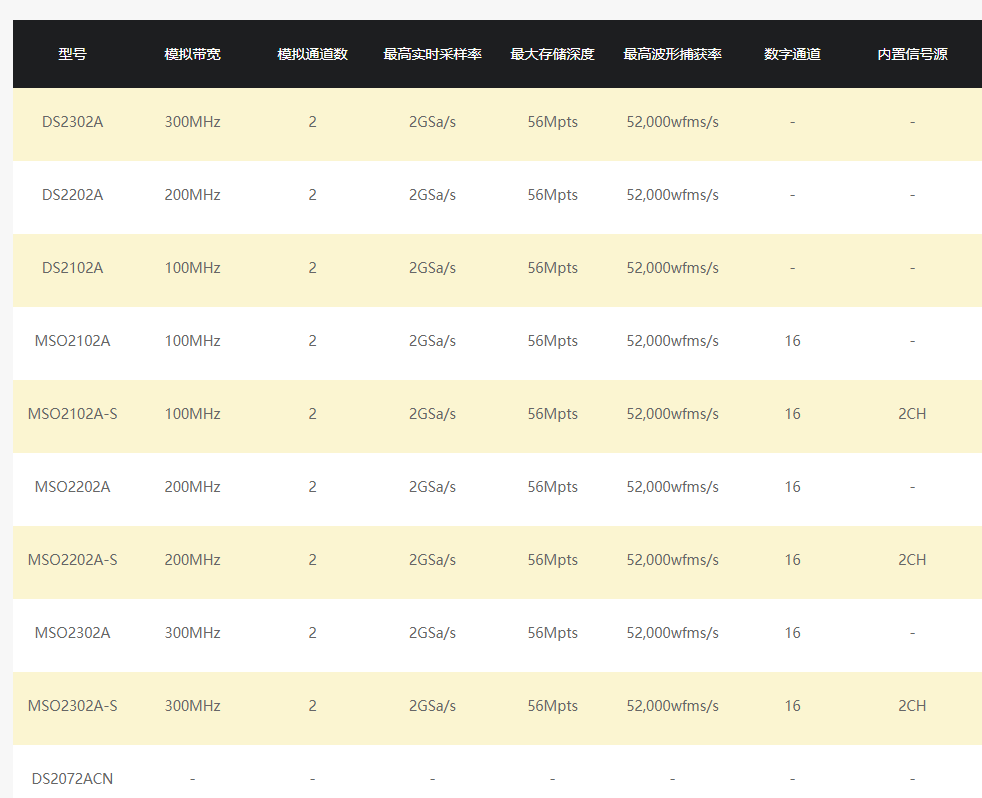Click 2CH signal source in MSO2202A-S row

coord(912,560)
